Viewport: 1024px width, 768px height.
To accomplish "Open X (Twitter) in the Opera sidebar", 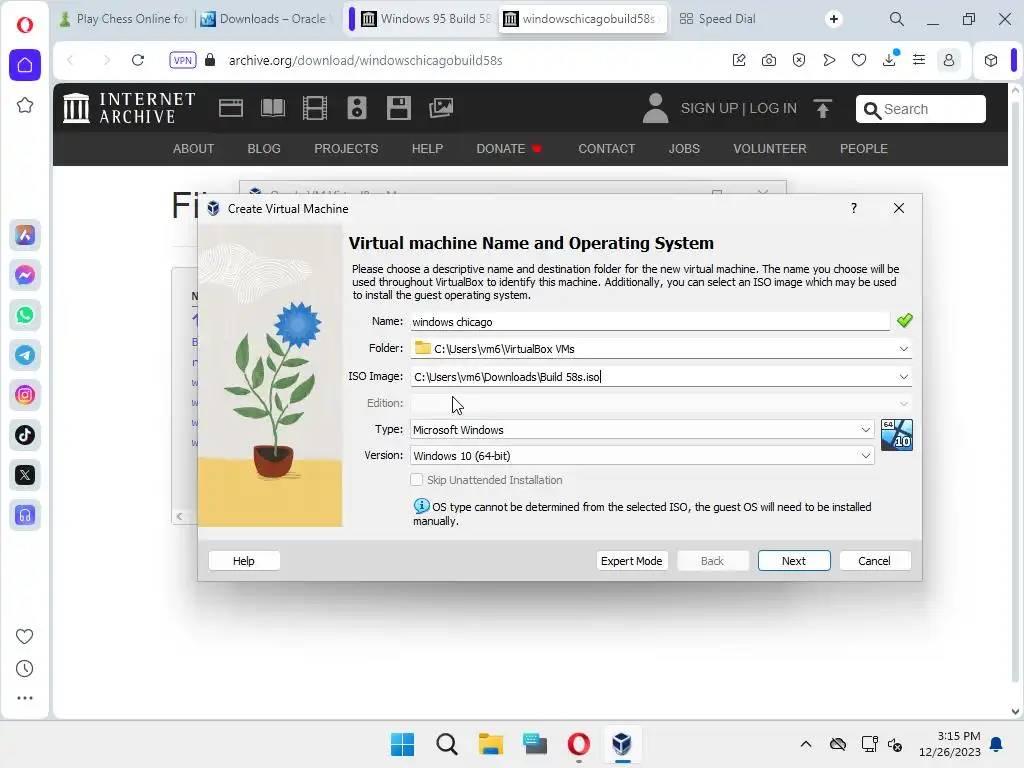I will (25, 475).
